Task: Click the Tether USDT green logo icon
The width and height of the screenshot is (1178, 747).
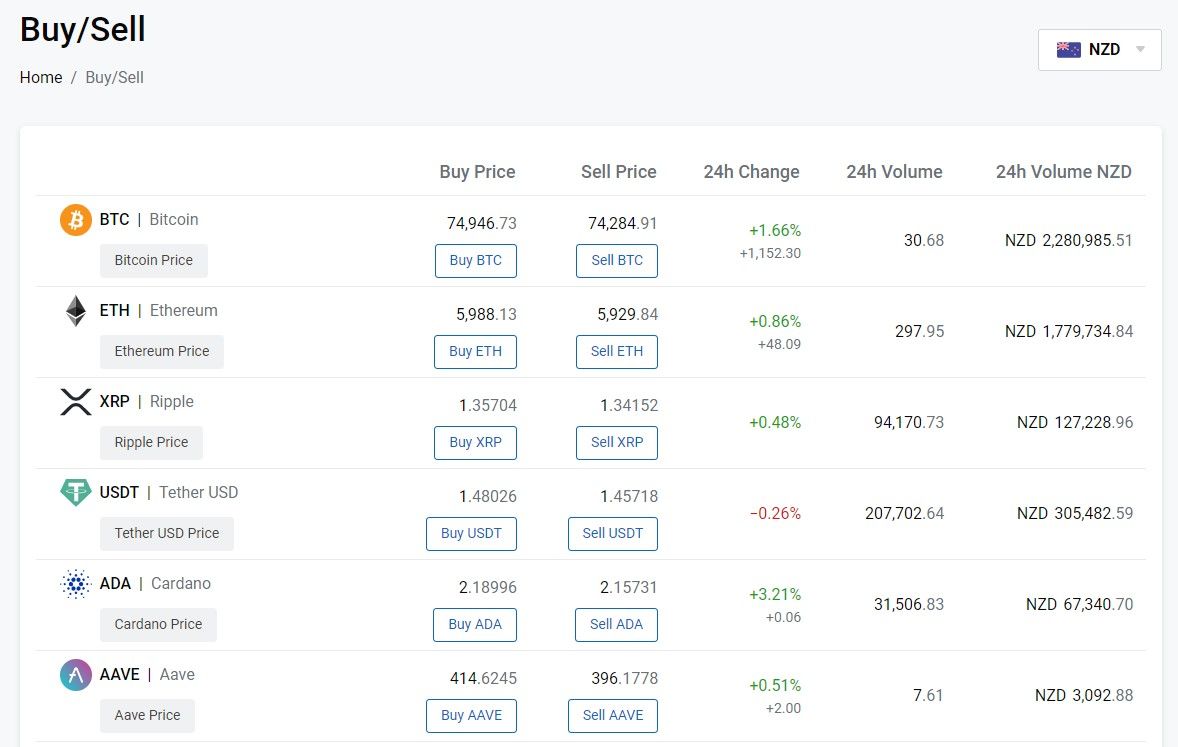Action: tap(76, 493)
